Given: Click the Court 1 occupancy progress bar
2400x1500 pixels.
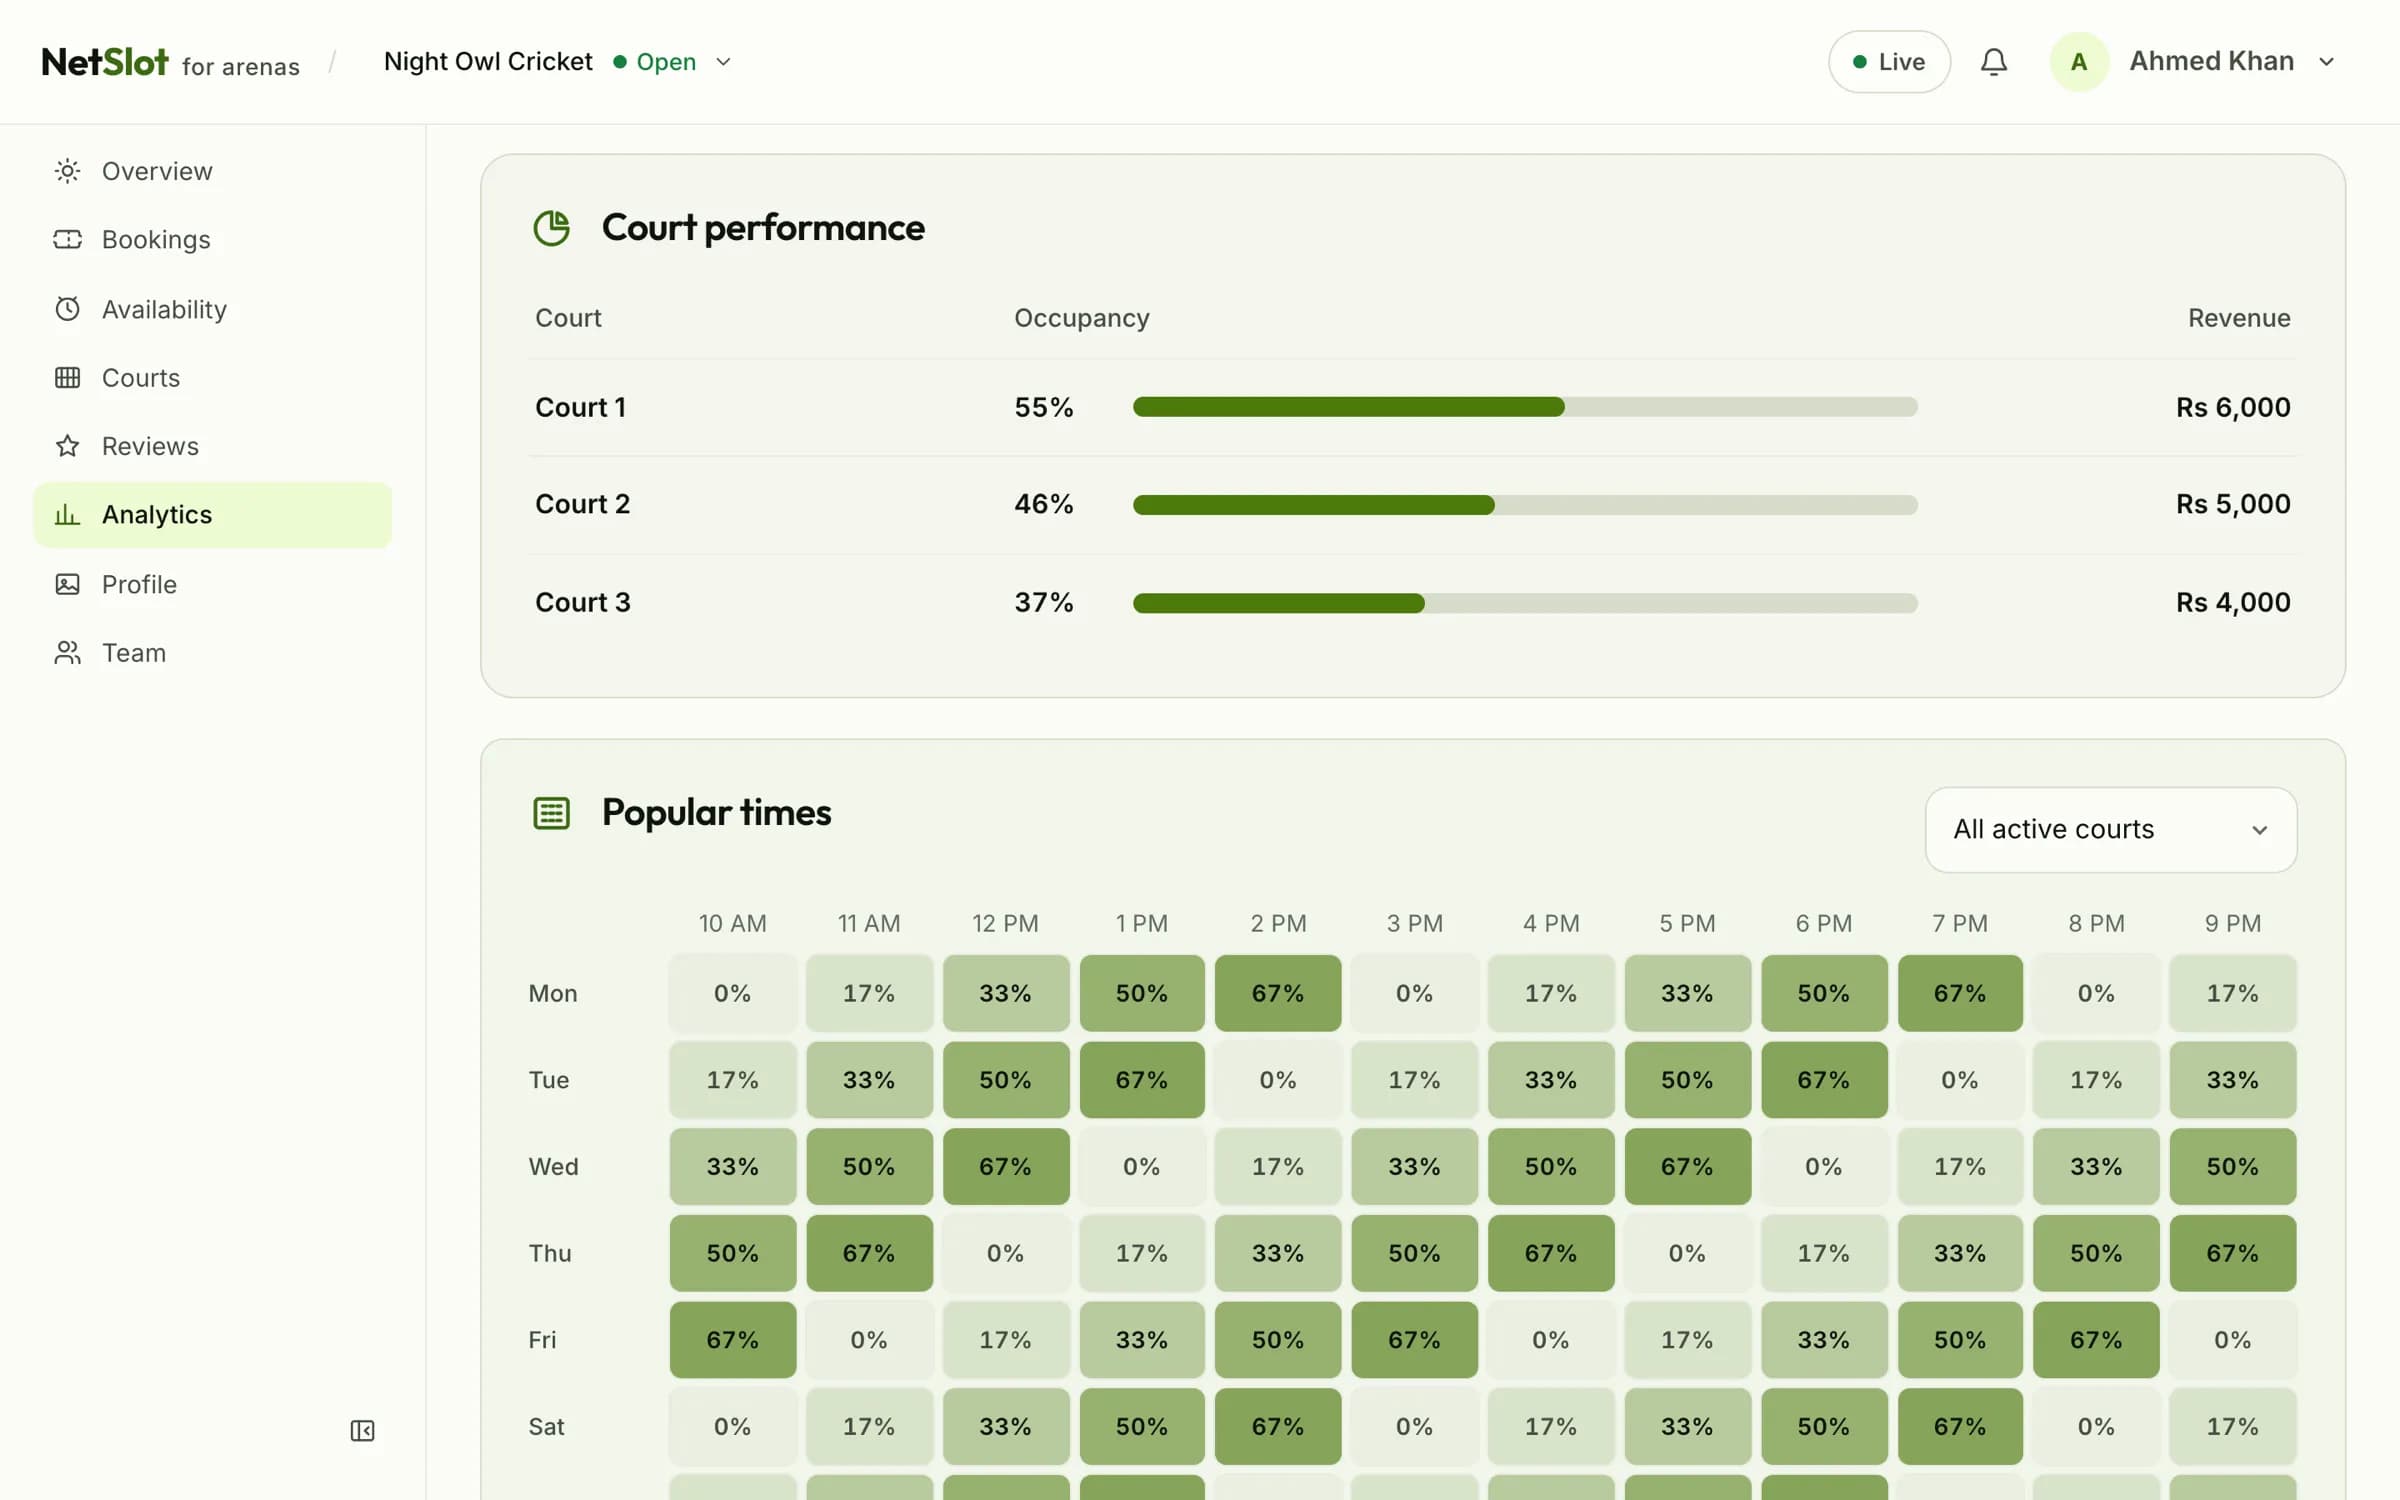Looking at the screenshot, I should coord(1525,407).
